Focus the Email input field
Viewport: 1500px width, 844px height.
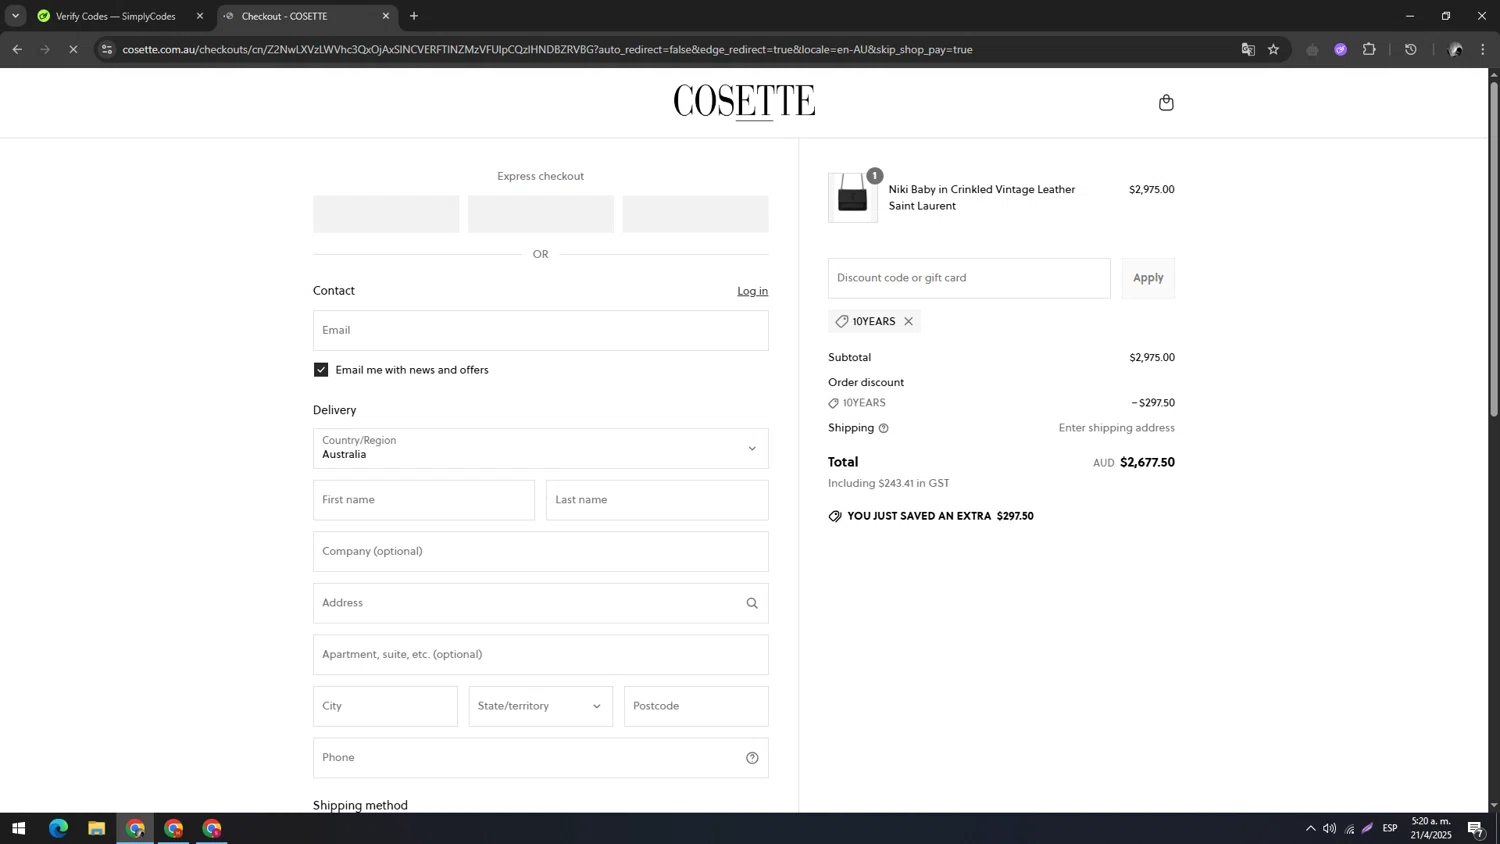click(x=541, y=330)
